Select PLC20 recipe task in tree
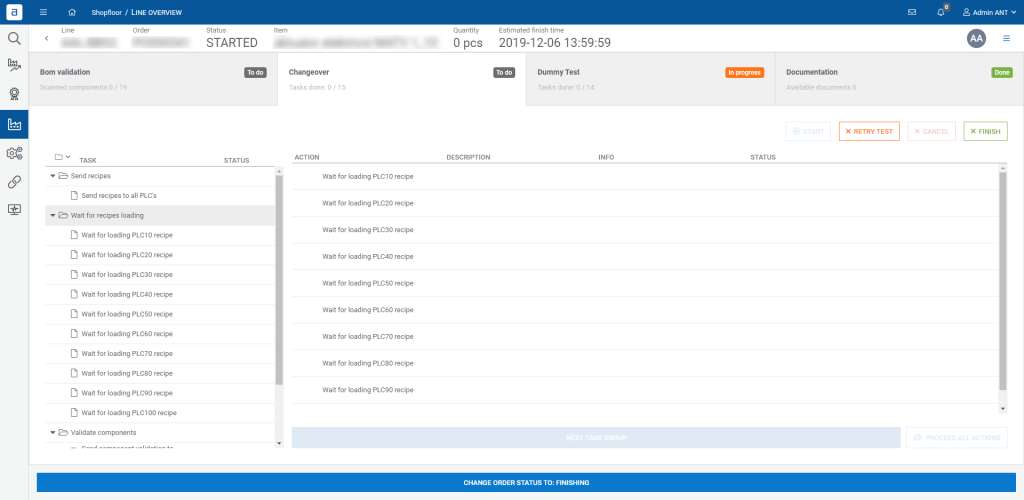The width and height of the screenshot is (1024, 500). click(160, 255)
